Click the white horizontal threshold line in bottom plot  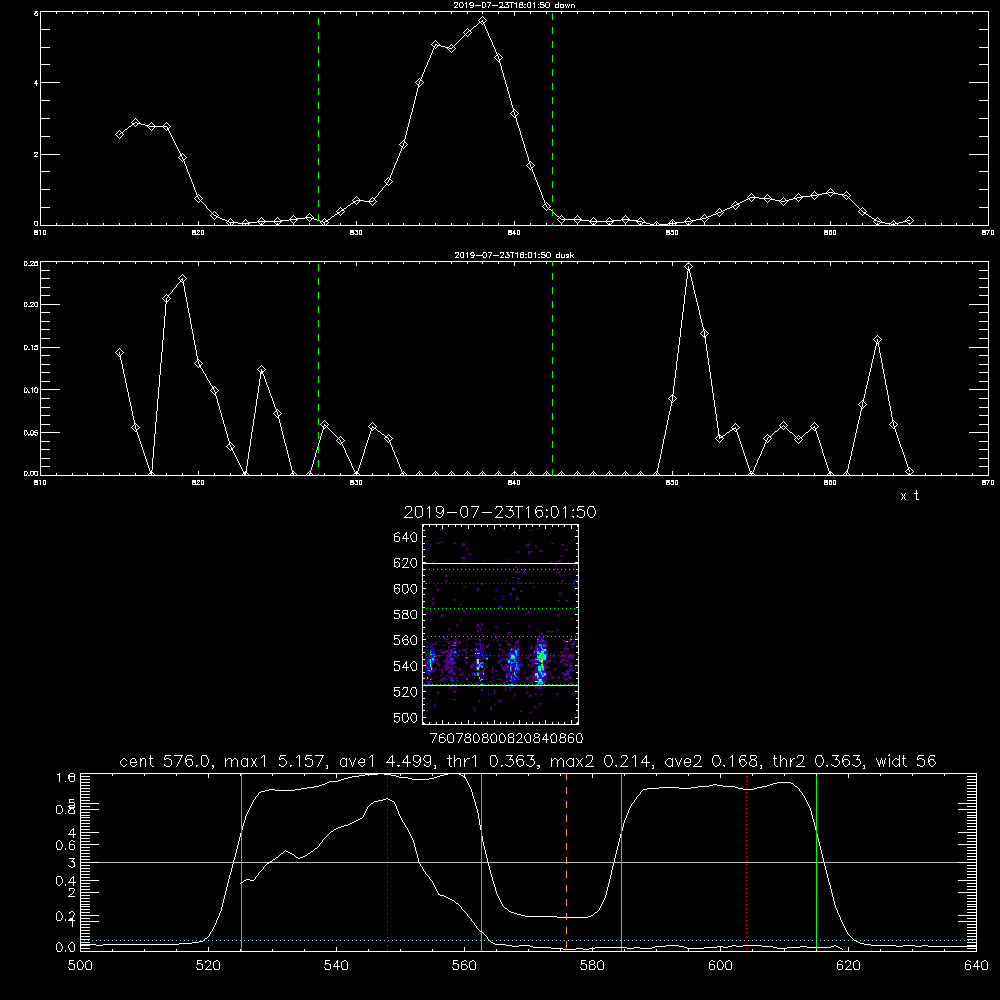click(x=528, y=862)
